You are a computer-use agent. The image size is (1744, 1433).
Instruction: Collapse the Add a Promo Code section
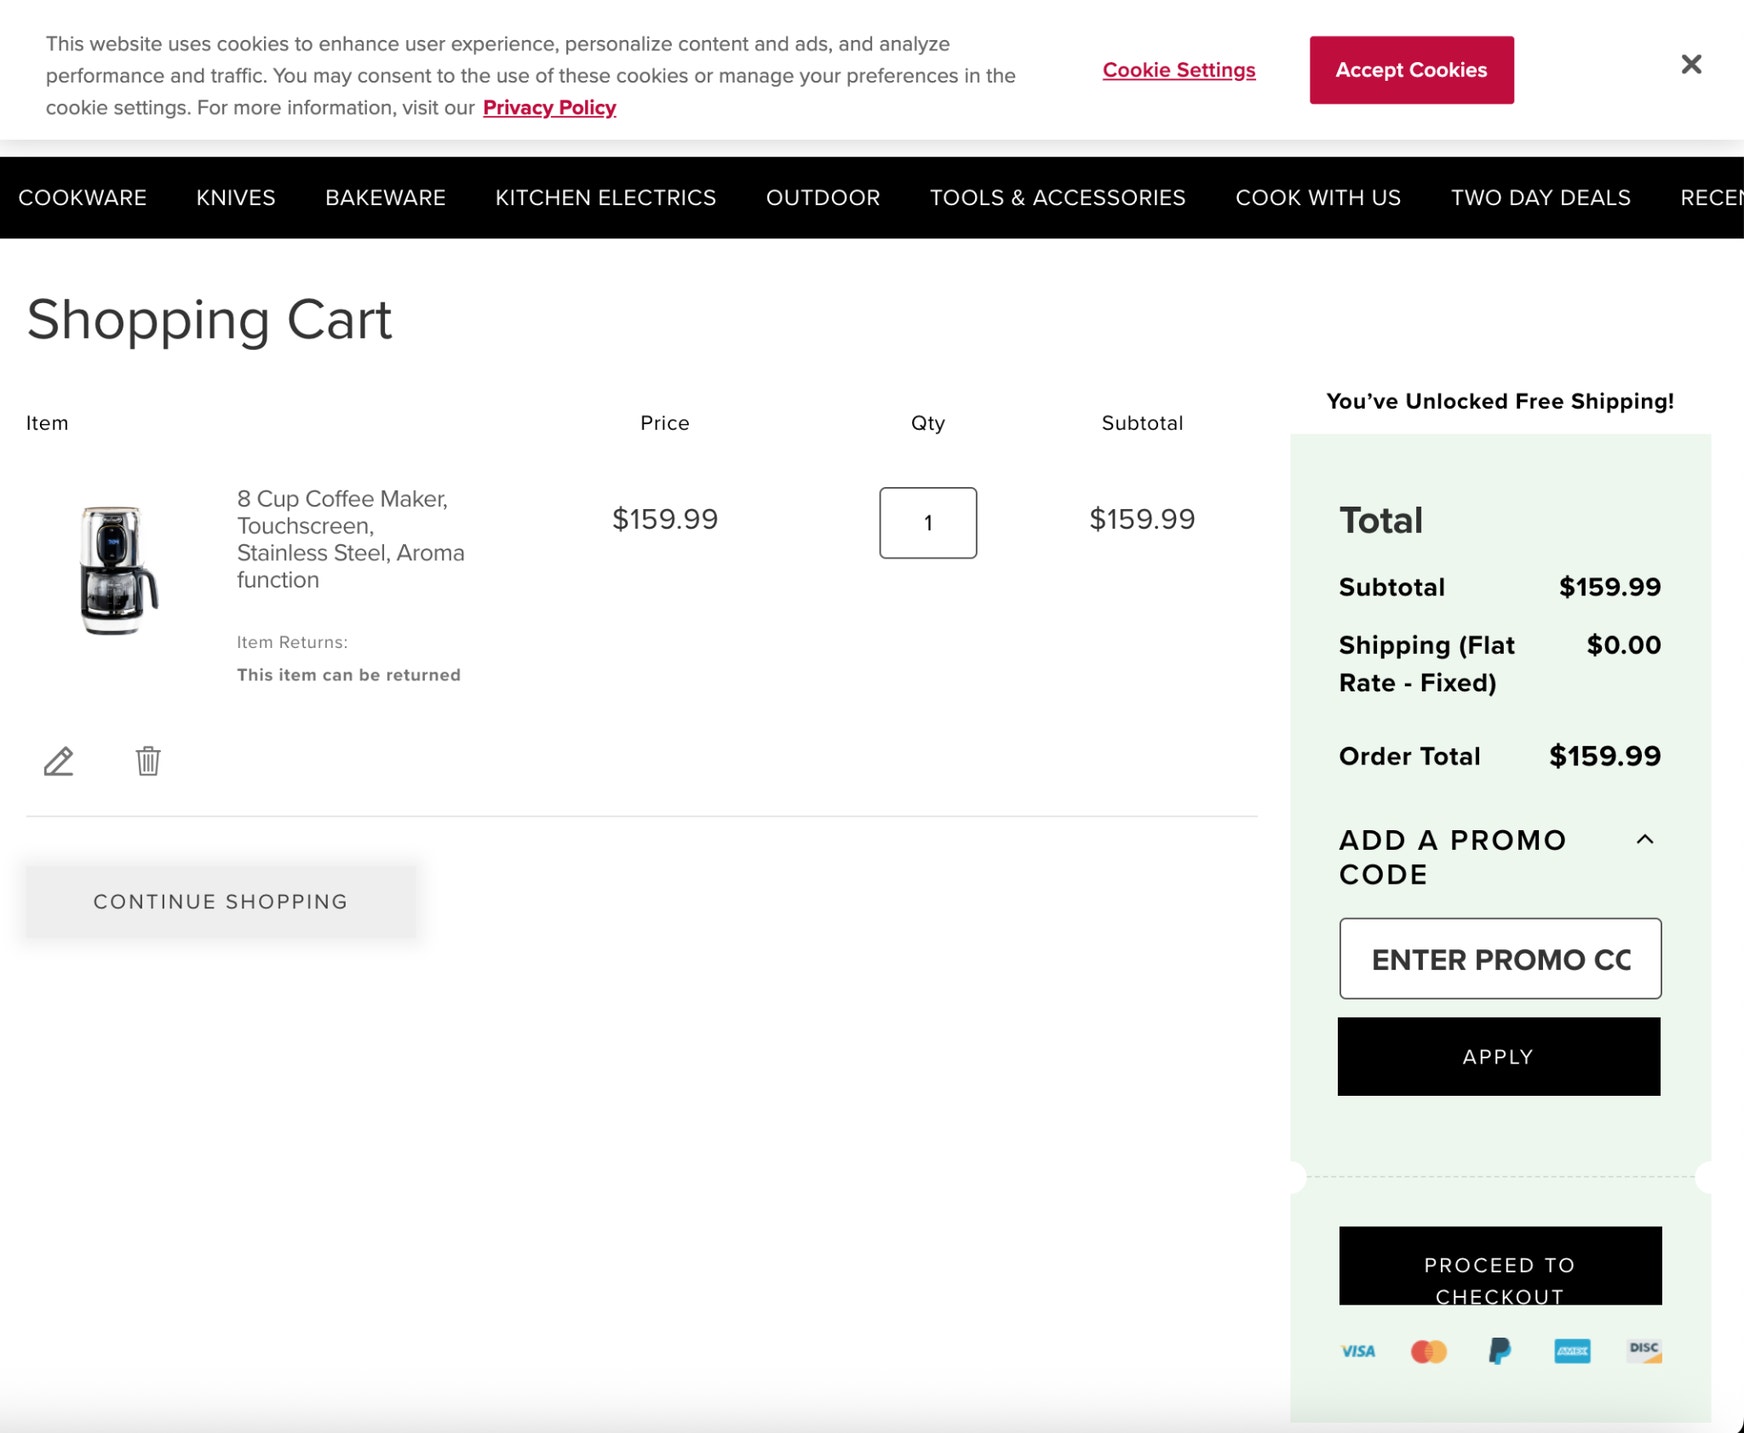pyautogui.click(x=1644, y=840)
